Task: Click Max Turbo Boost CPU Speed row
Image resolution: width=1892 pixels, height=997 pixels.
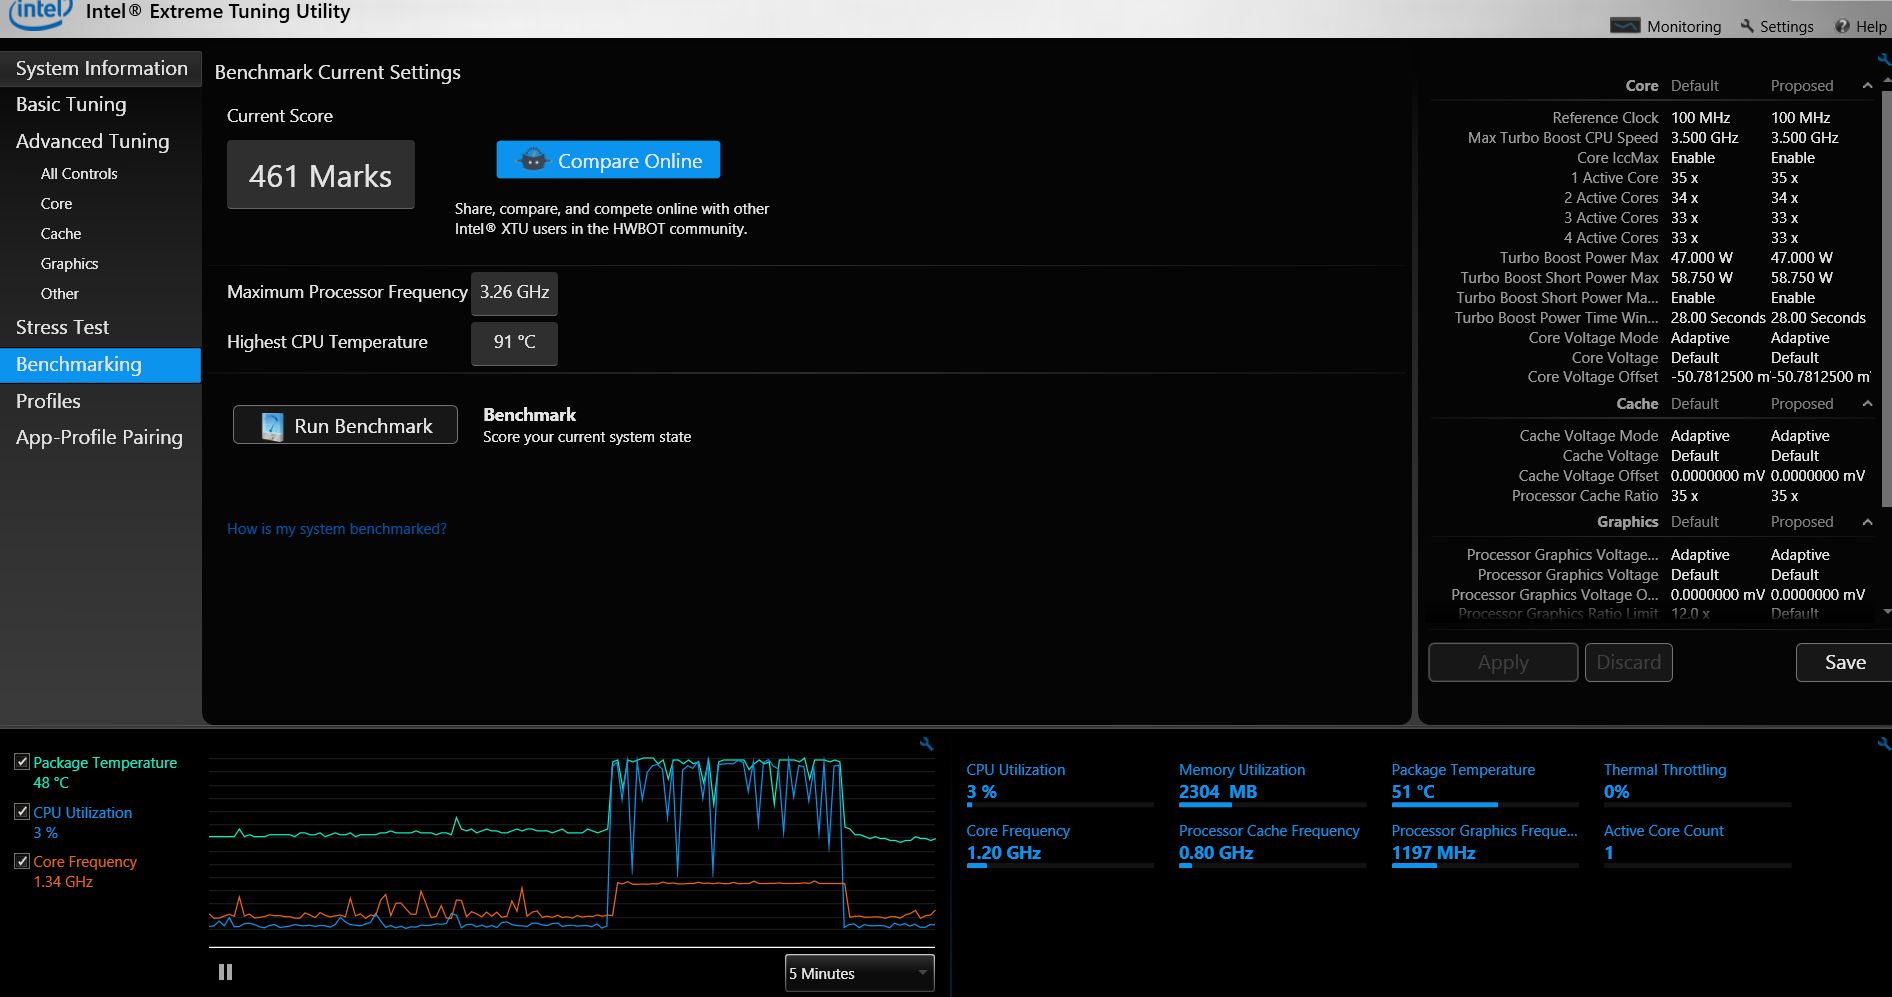Action: point(1651,138)
